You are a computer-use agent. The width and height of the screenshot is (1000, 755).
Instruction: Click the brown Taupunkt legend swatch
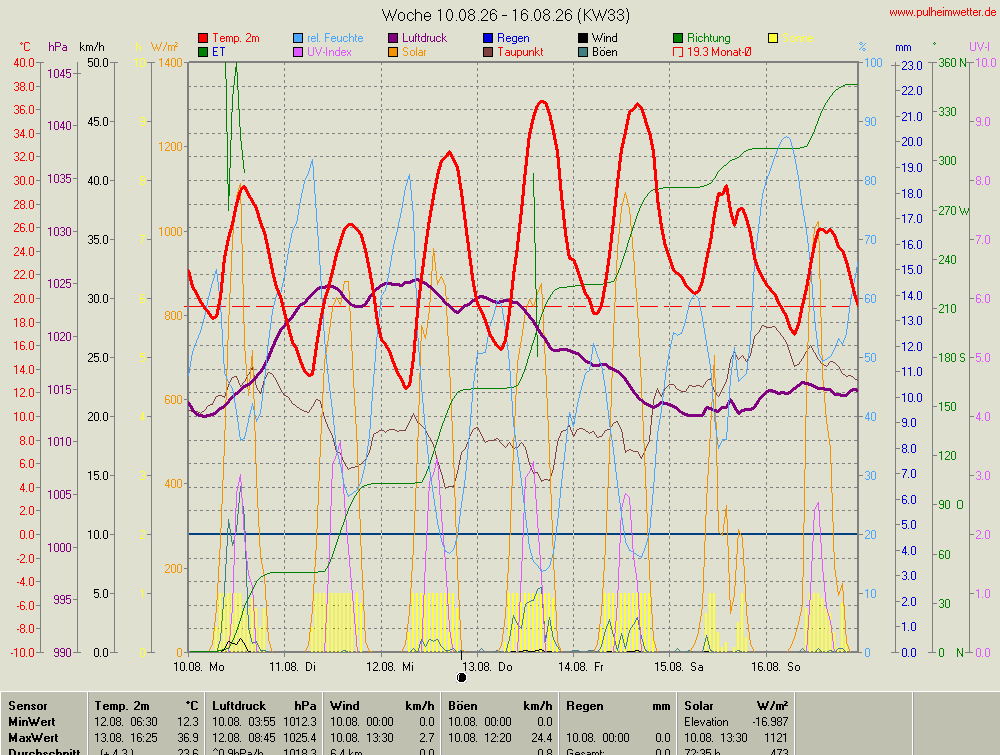point(488,52)
